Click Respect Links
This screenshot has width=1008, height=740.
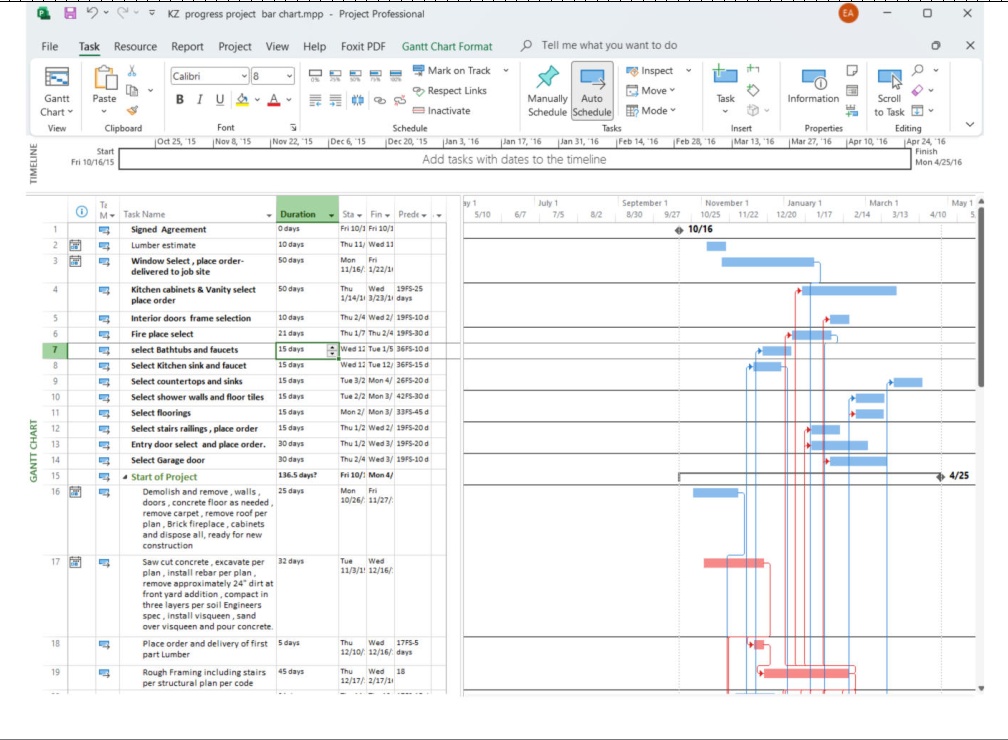pos(449,91)
